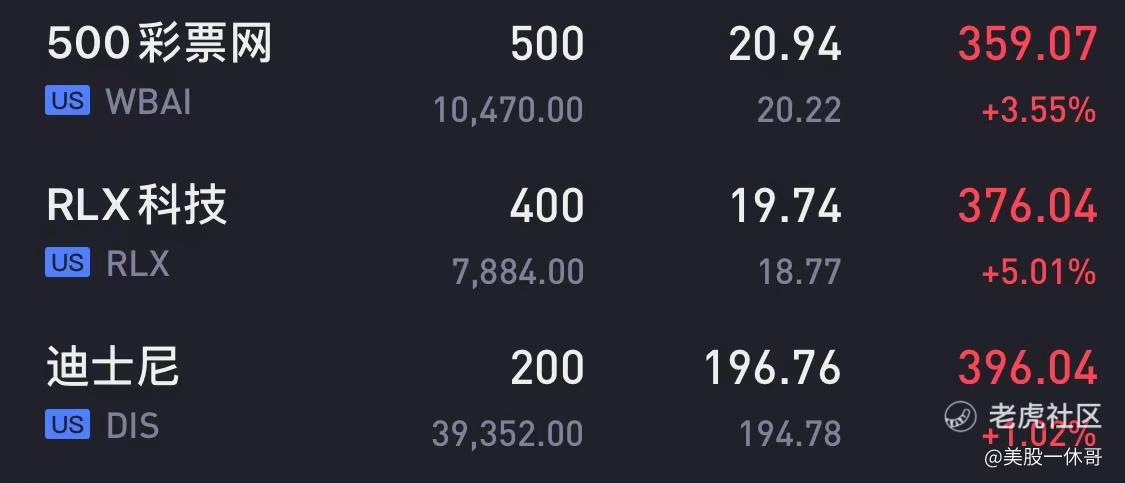
Task: Open the 老虎社区 watermark text
Action: coord(1044,416)
